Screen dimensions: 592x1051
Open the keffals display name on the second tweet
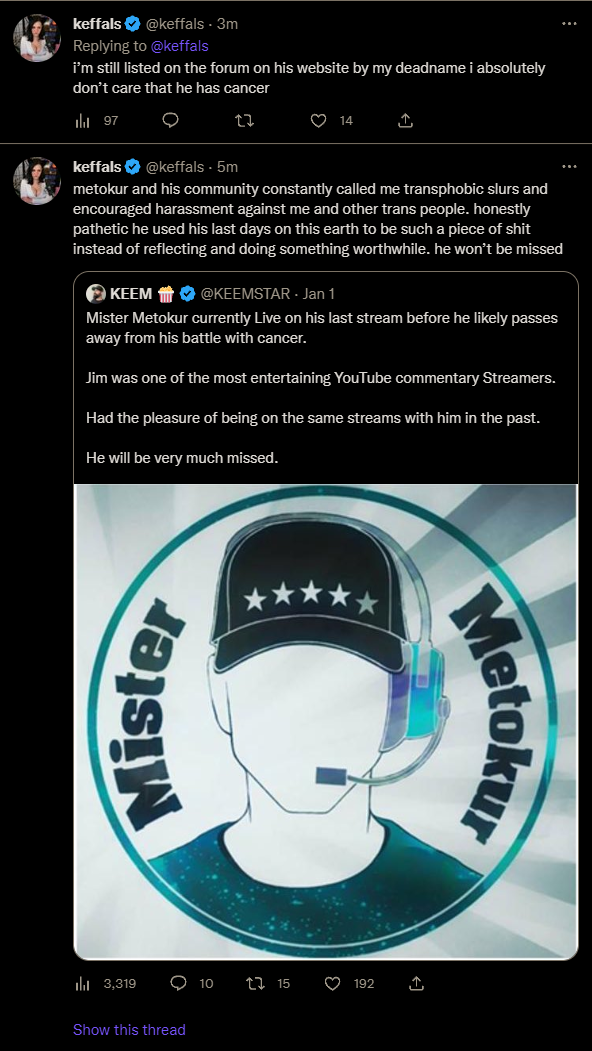click(x=97, y=166)
